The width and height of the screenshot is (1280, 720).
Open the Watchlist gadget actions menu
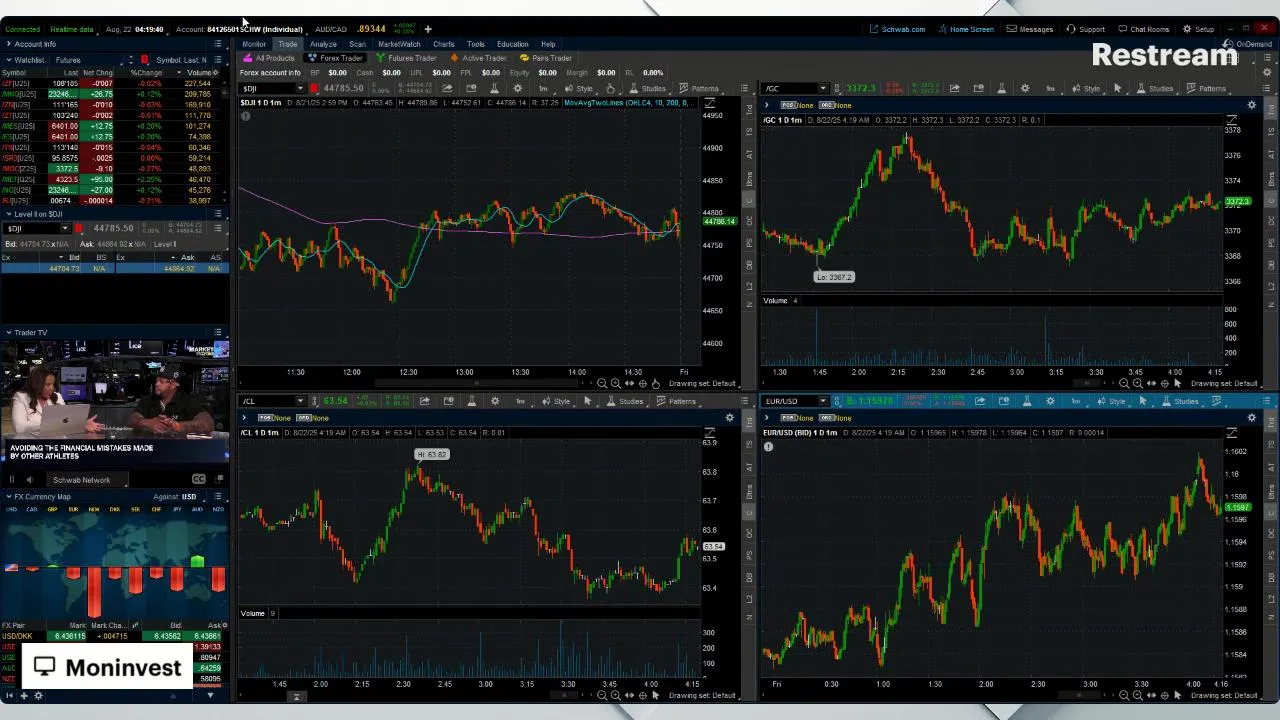(219, 60)
